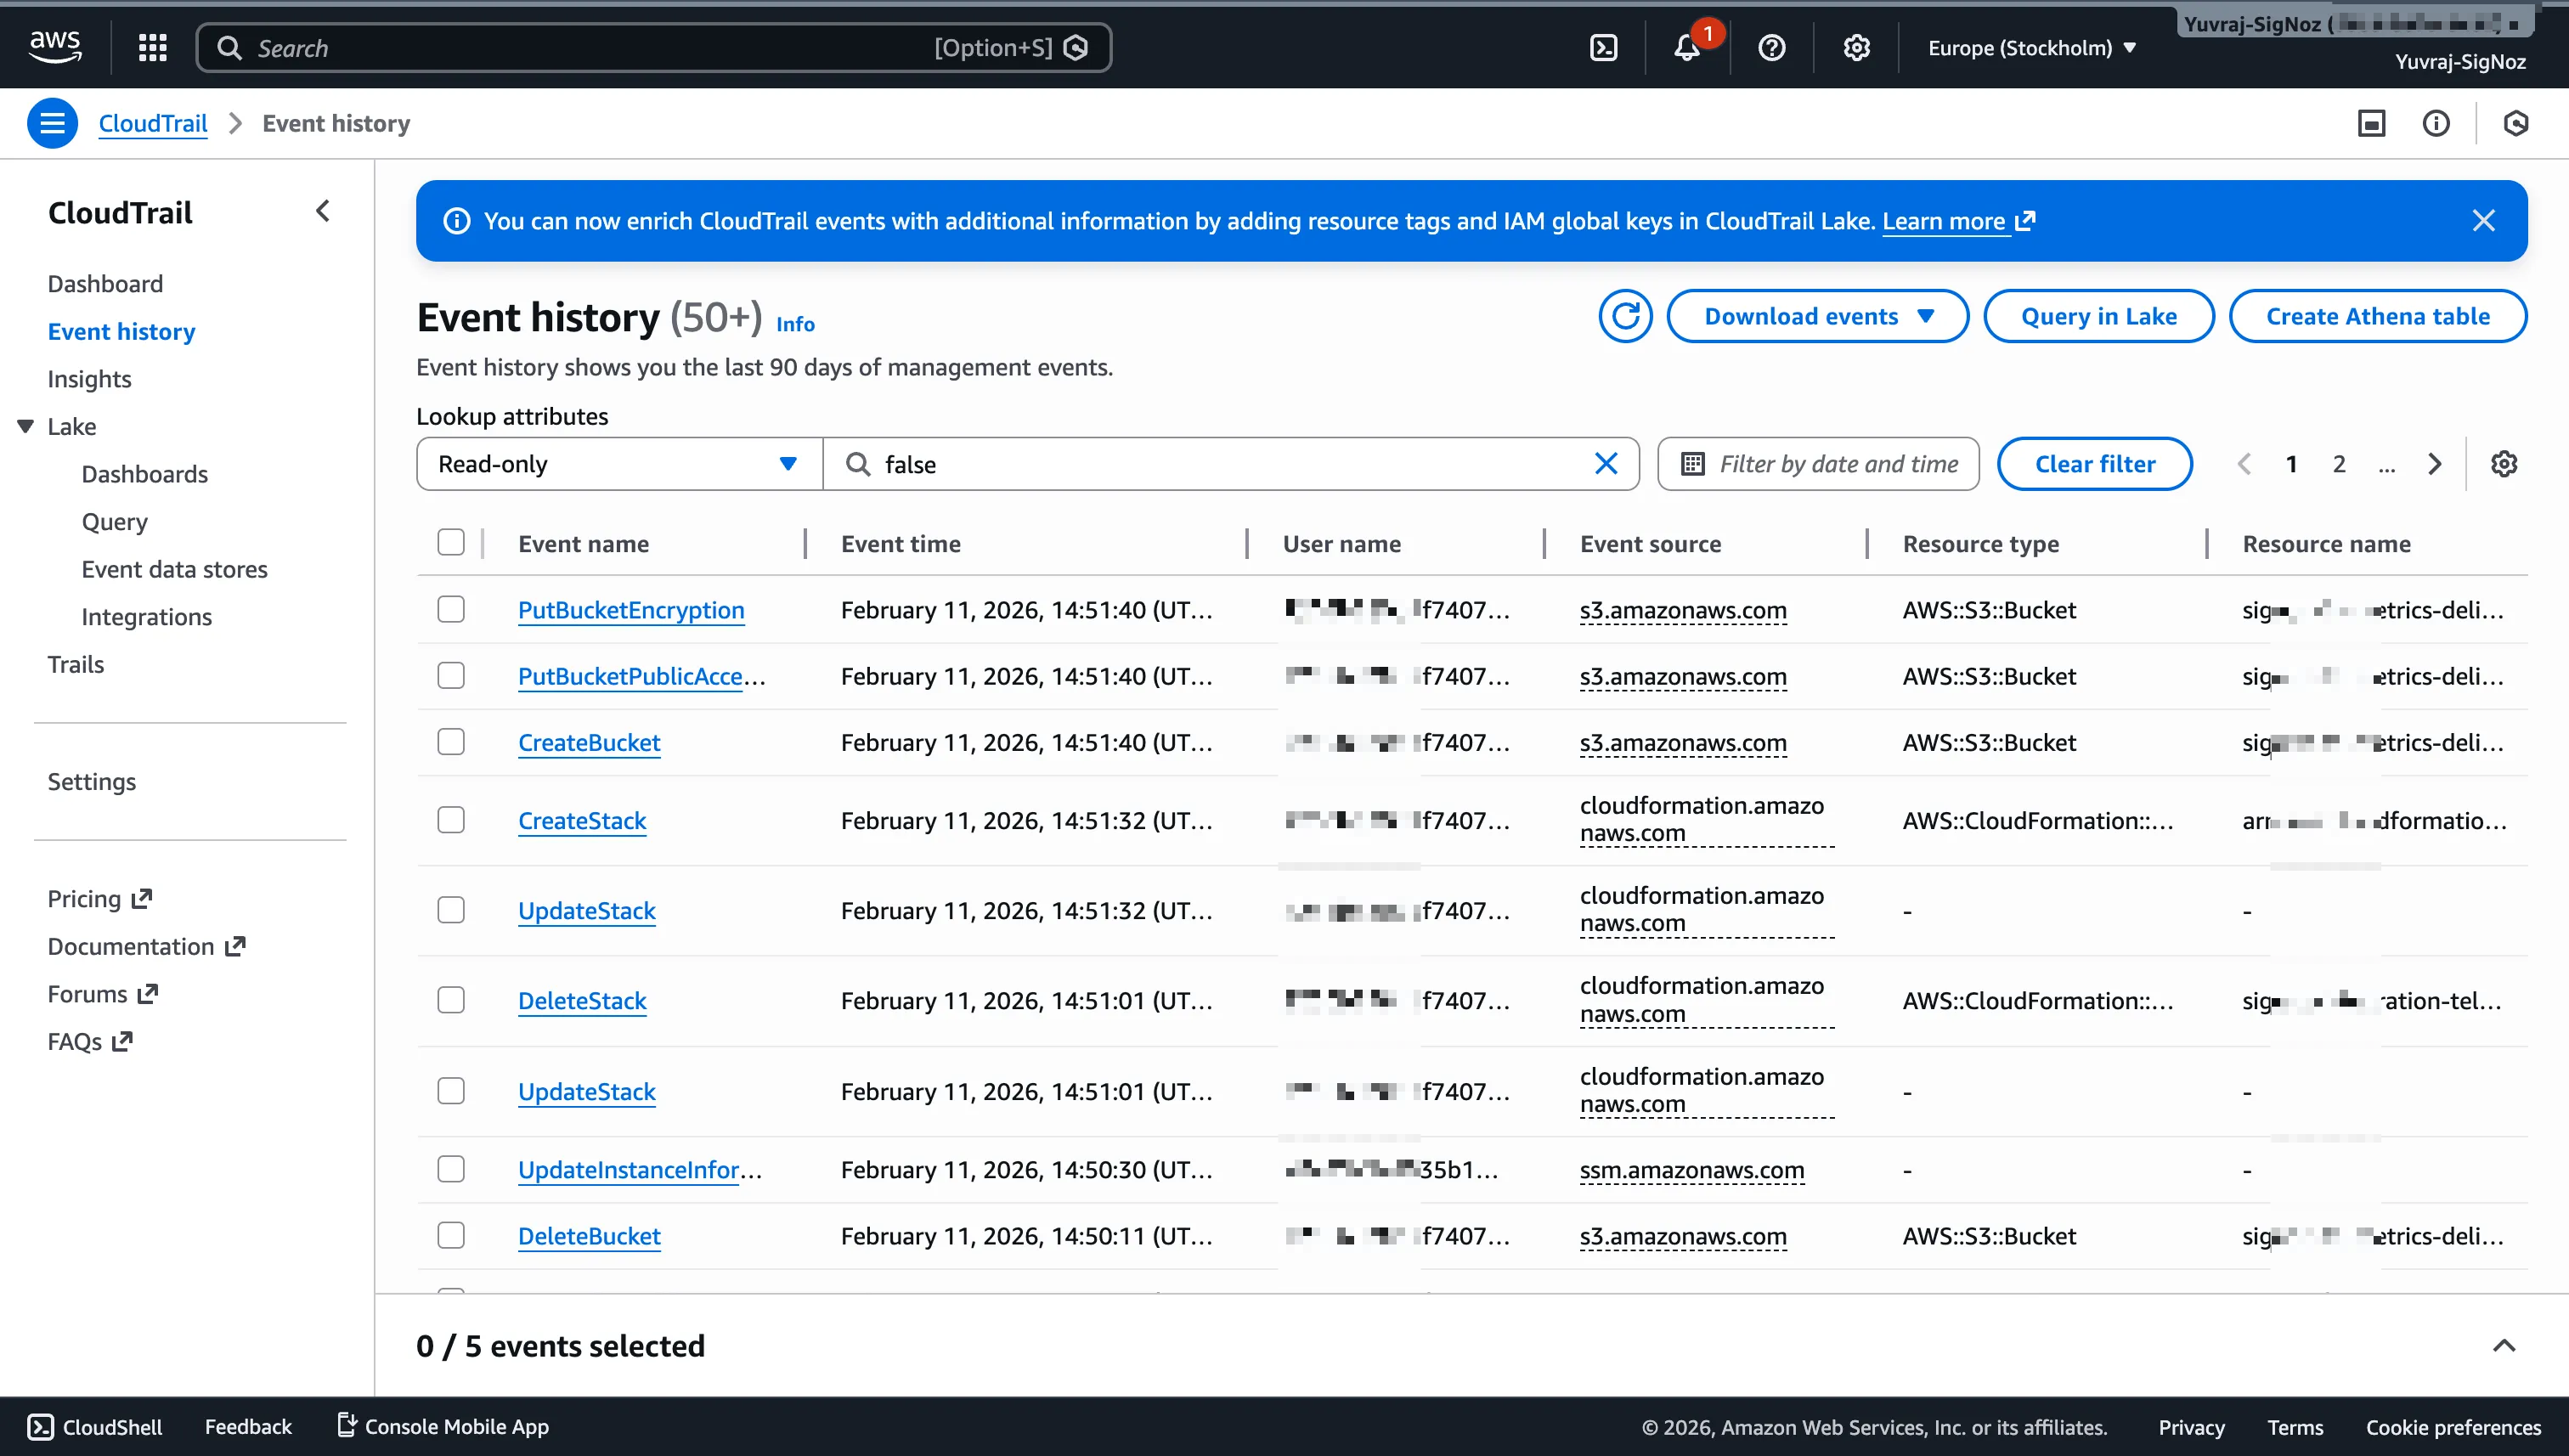Open split panel view from top right
Viewport: 2569px width, 1456px height.
pos(2371,123)
